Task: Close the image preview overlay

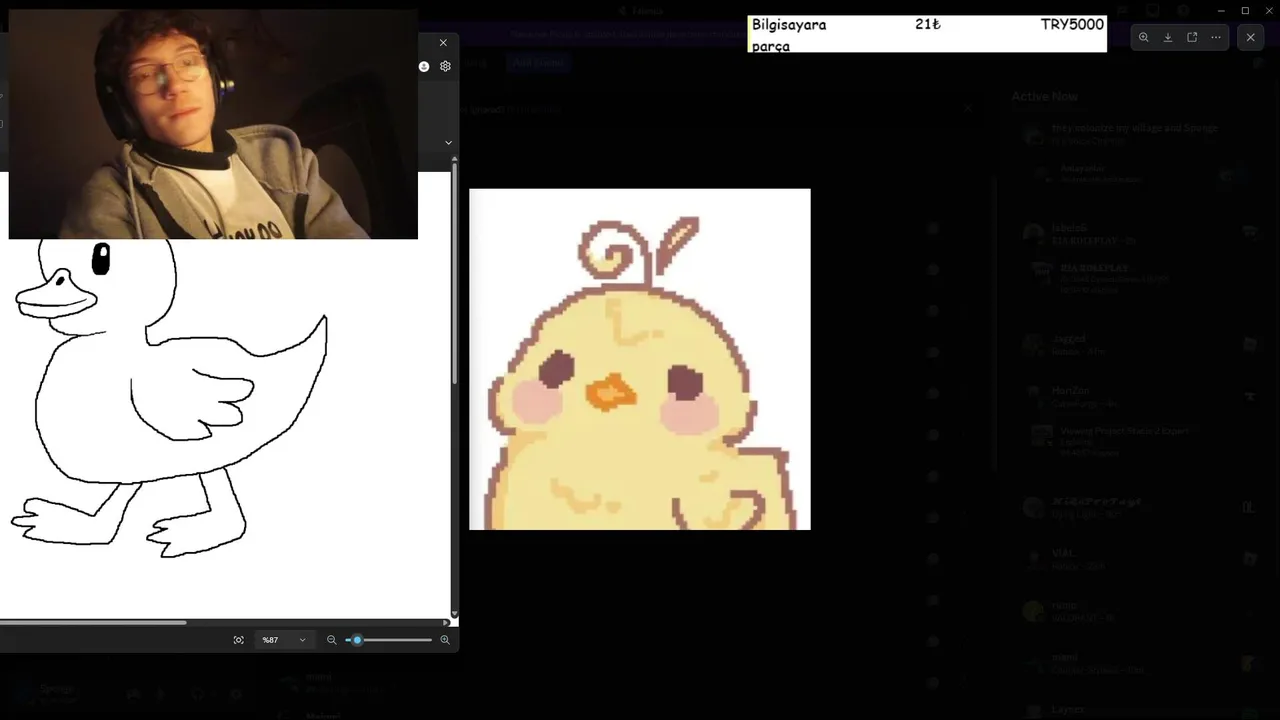Action: tap(1250, 37)
